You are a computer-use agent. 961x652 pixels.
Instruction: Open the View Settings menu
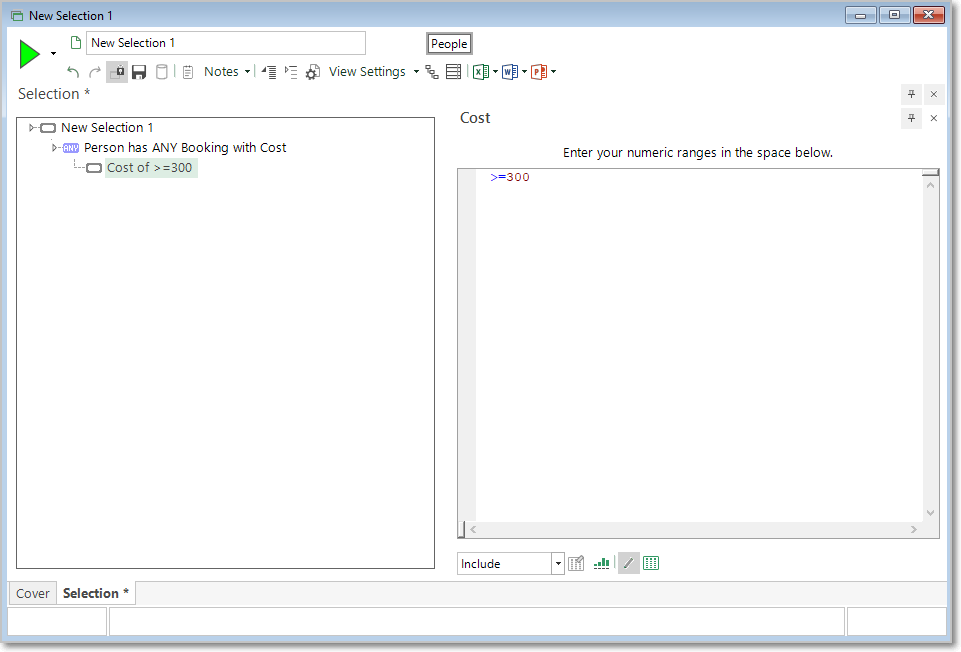point(367,72)
